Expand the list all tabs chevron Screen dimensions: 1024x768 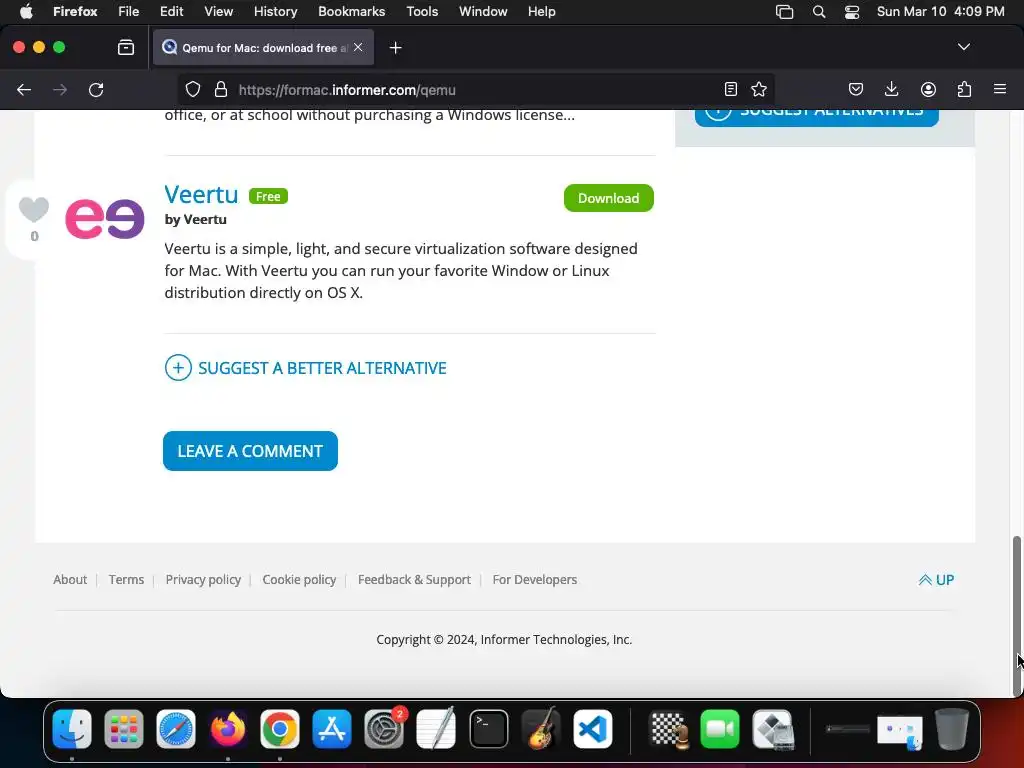point(964,47)
